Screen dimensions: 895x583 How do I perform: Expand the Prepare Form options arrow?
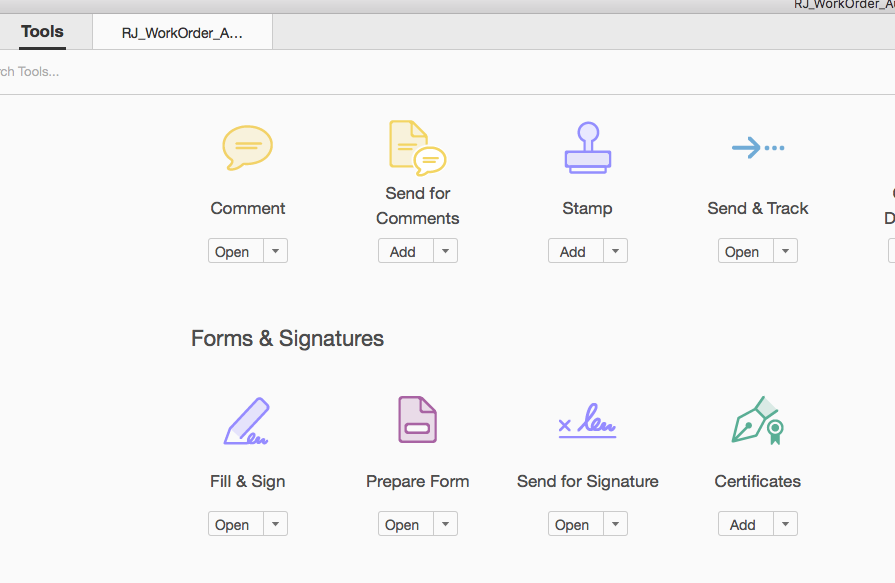pyautogui.click(x=446, y=523)
